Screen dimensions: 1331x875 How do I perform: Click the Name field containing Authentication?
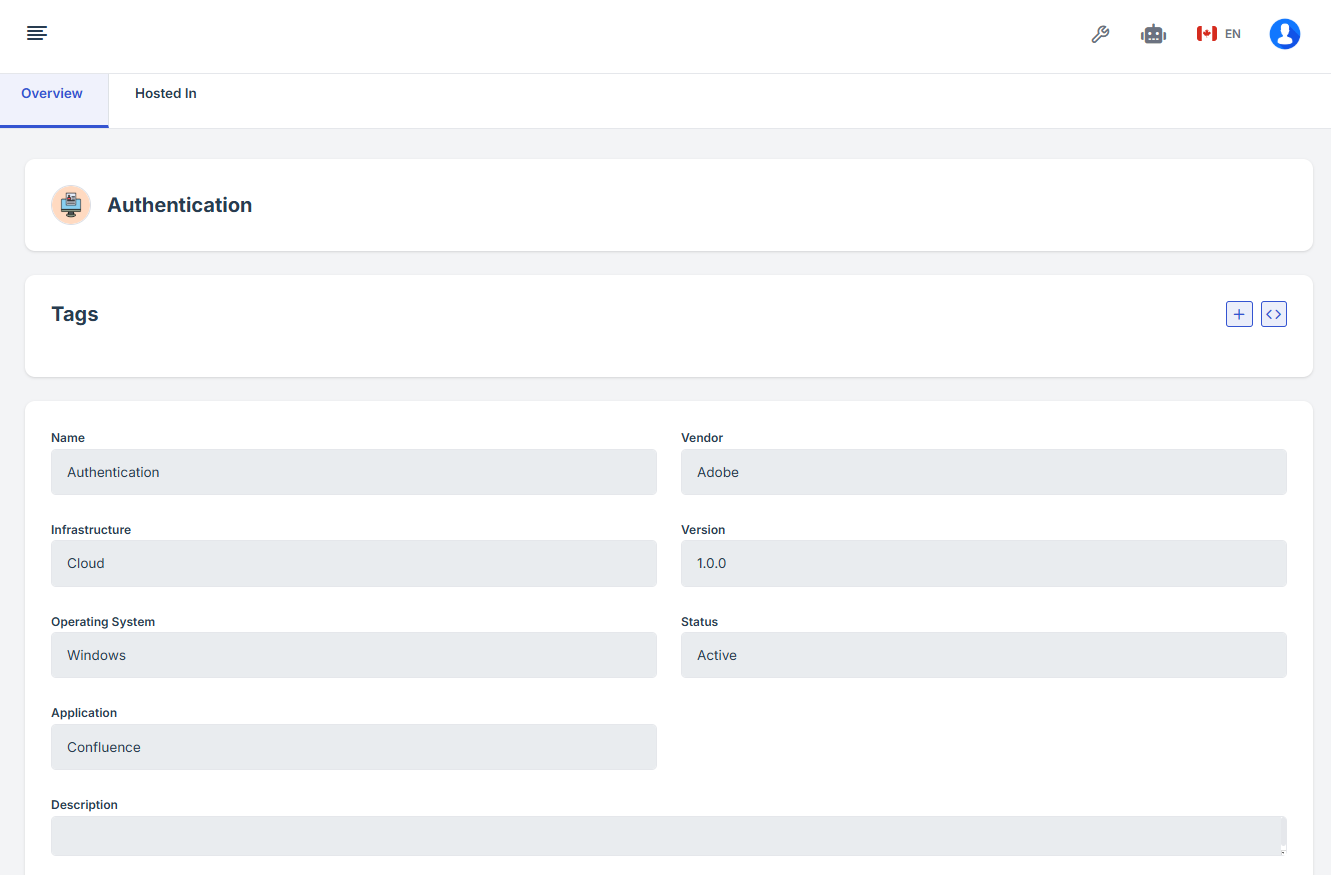(353, 472)
